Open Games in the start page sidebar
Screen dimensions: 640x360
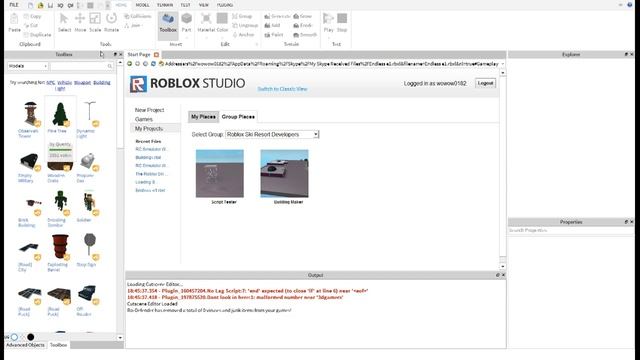coord(144,119)
